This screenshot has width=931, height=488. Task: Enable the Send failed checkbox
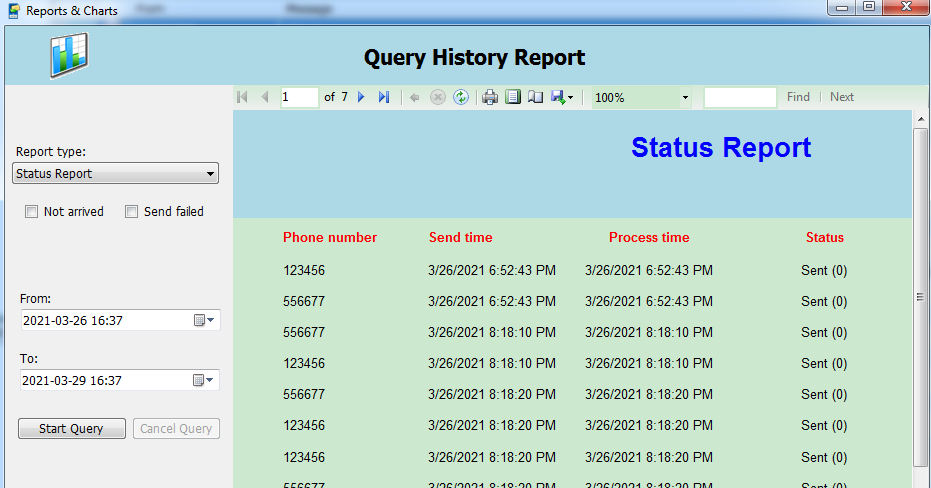pos(131,212)
